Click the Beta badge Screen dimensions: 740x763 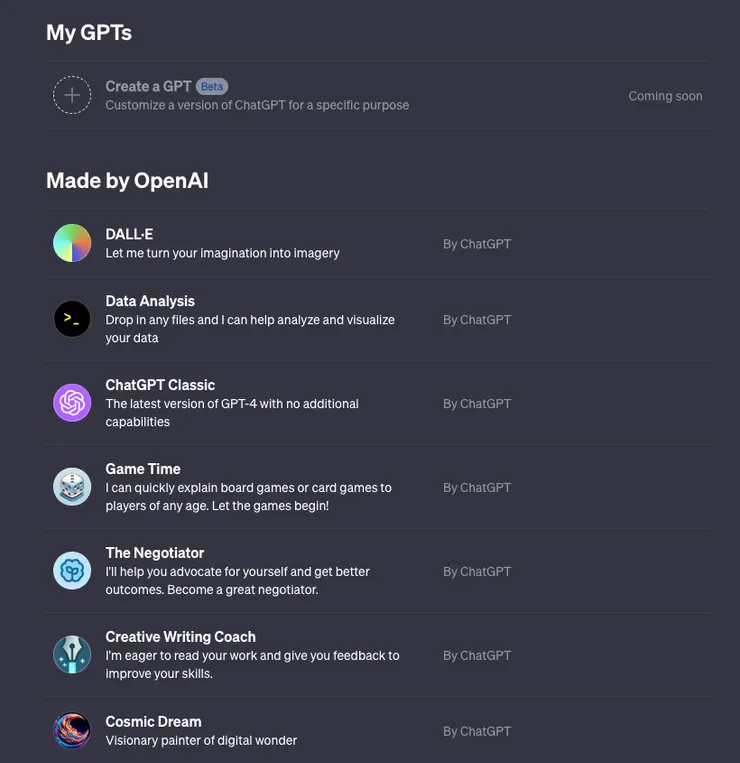click(x=212, y=86)
